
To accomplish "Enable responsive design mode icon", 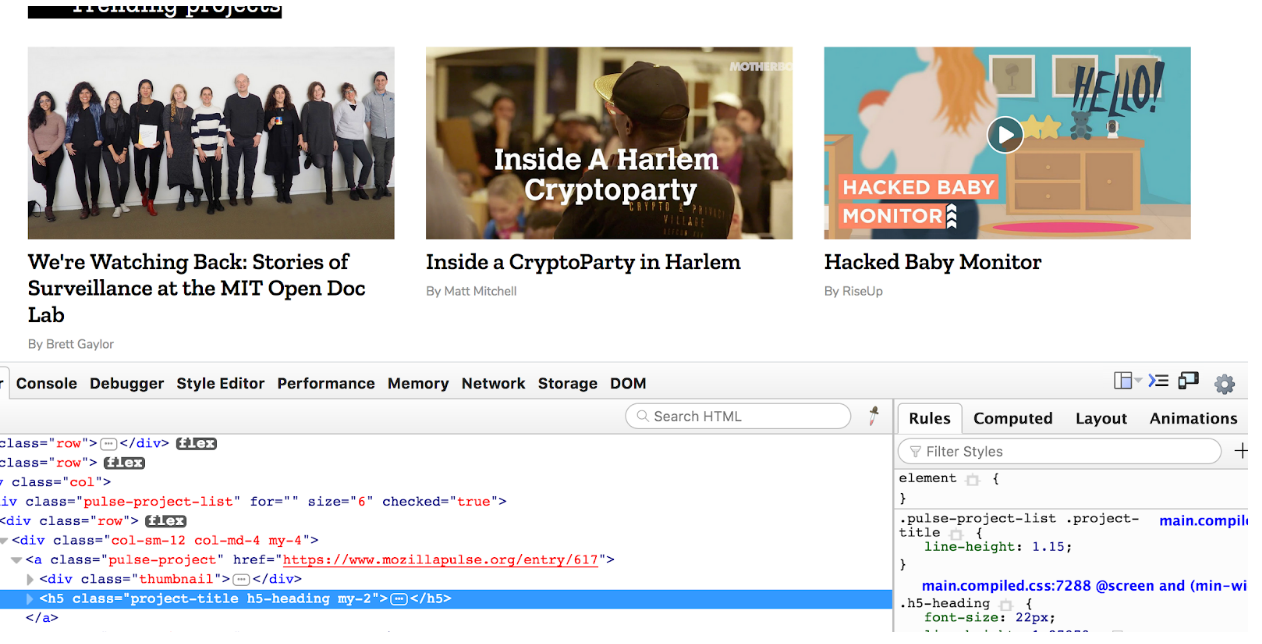I will point(1188,380).
